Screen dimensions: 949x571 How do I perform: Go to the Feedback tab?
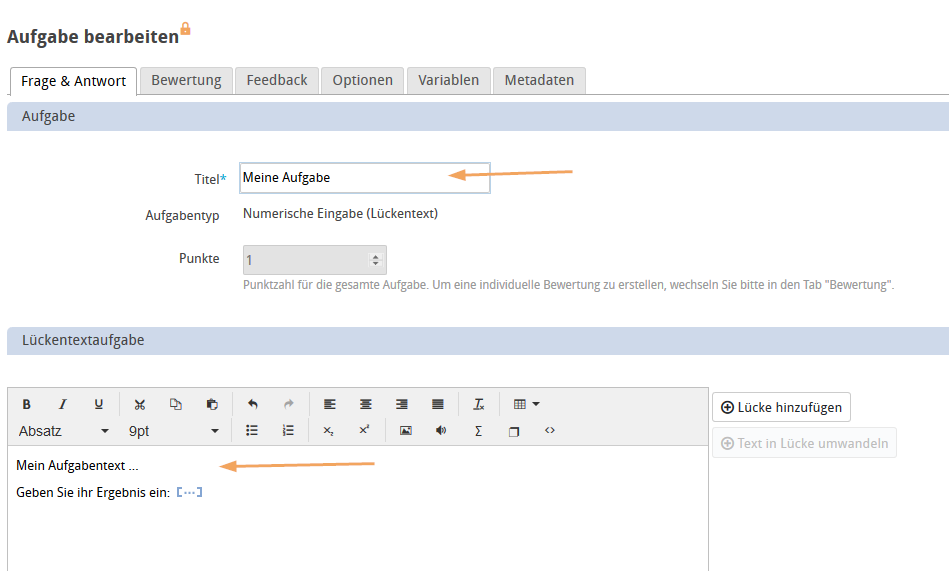[x=277, y=80]
